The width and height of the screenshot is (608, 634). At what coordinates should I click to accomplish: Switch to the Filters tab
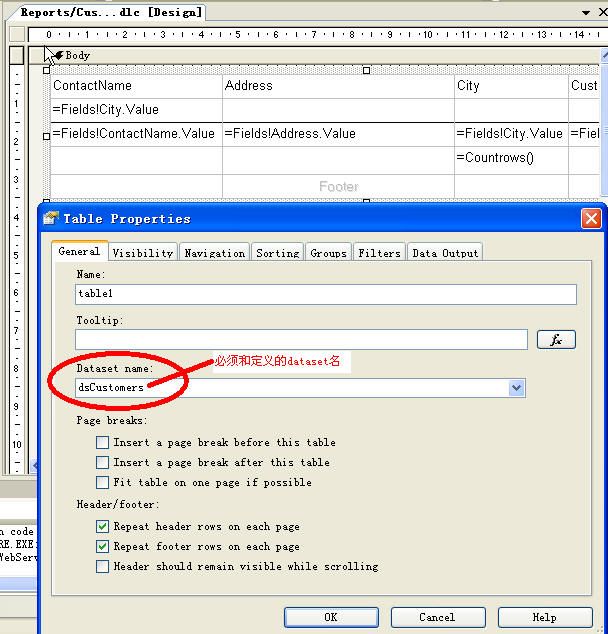379,253
